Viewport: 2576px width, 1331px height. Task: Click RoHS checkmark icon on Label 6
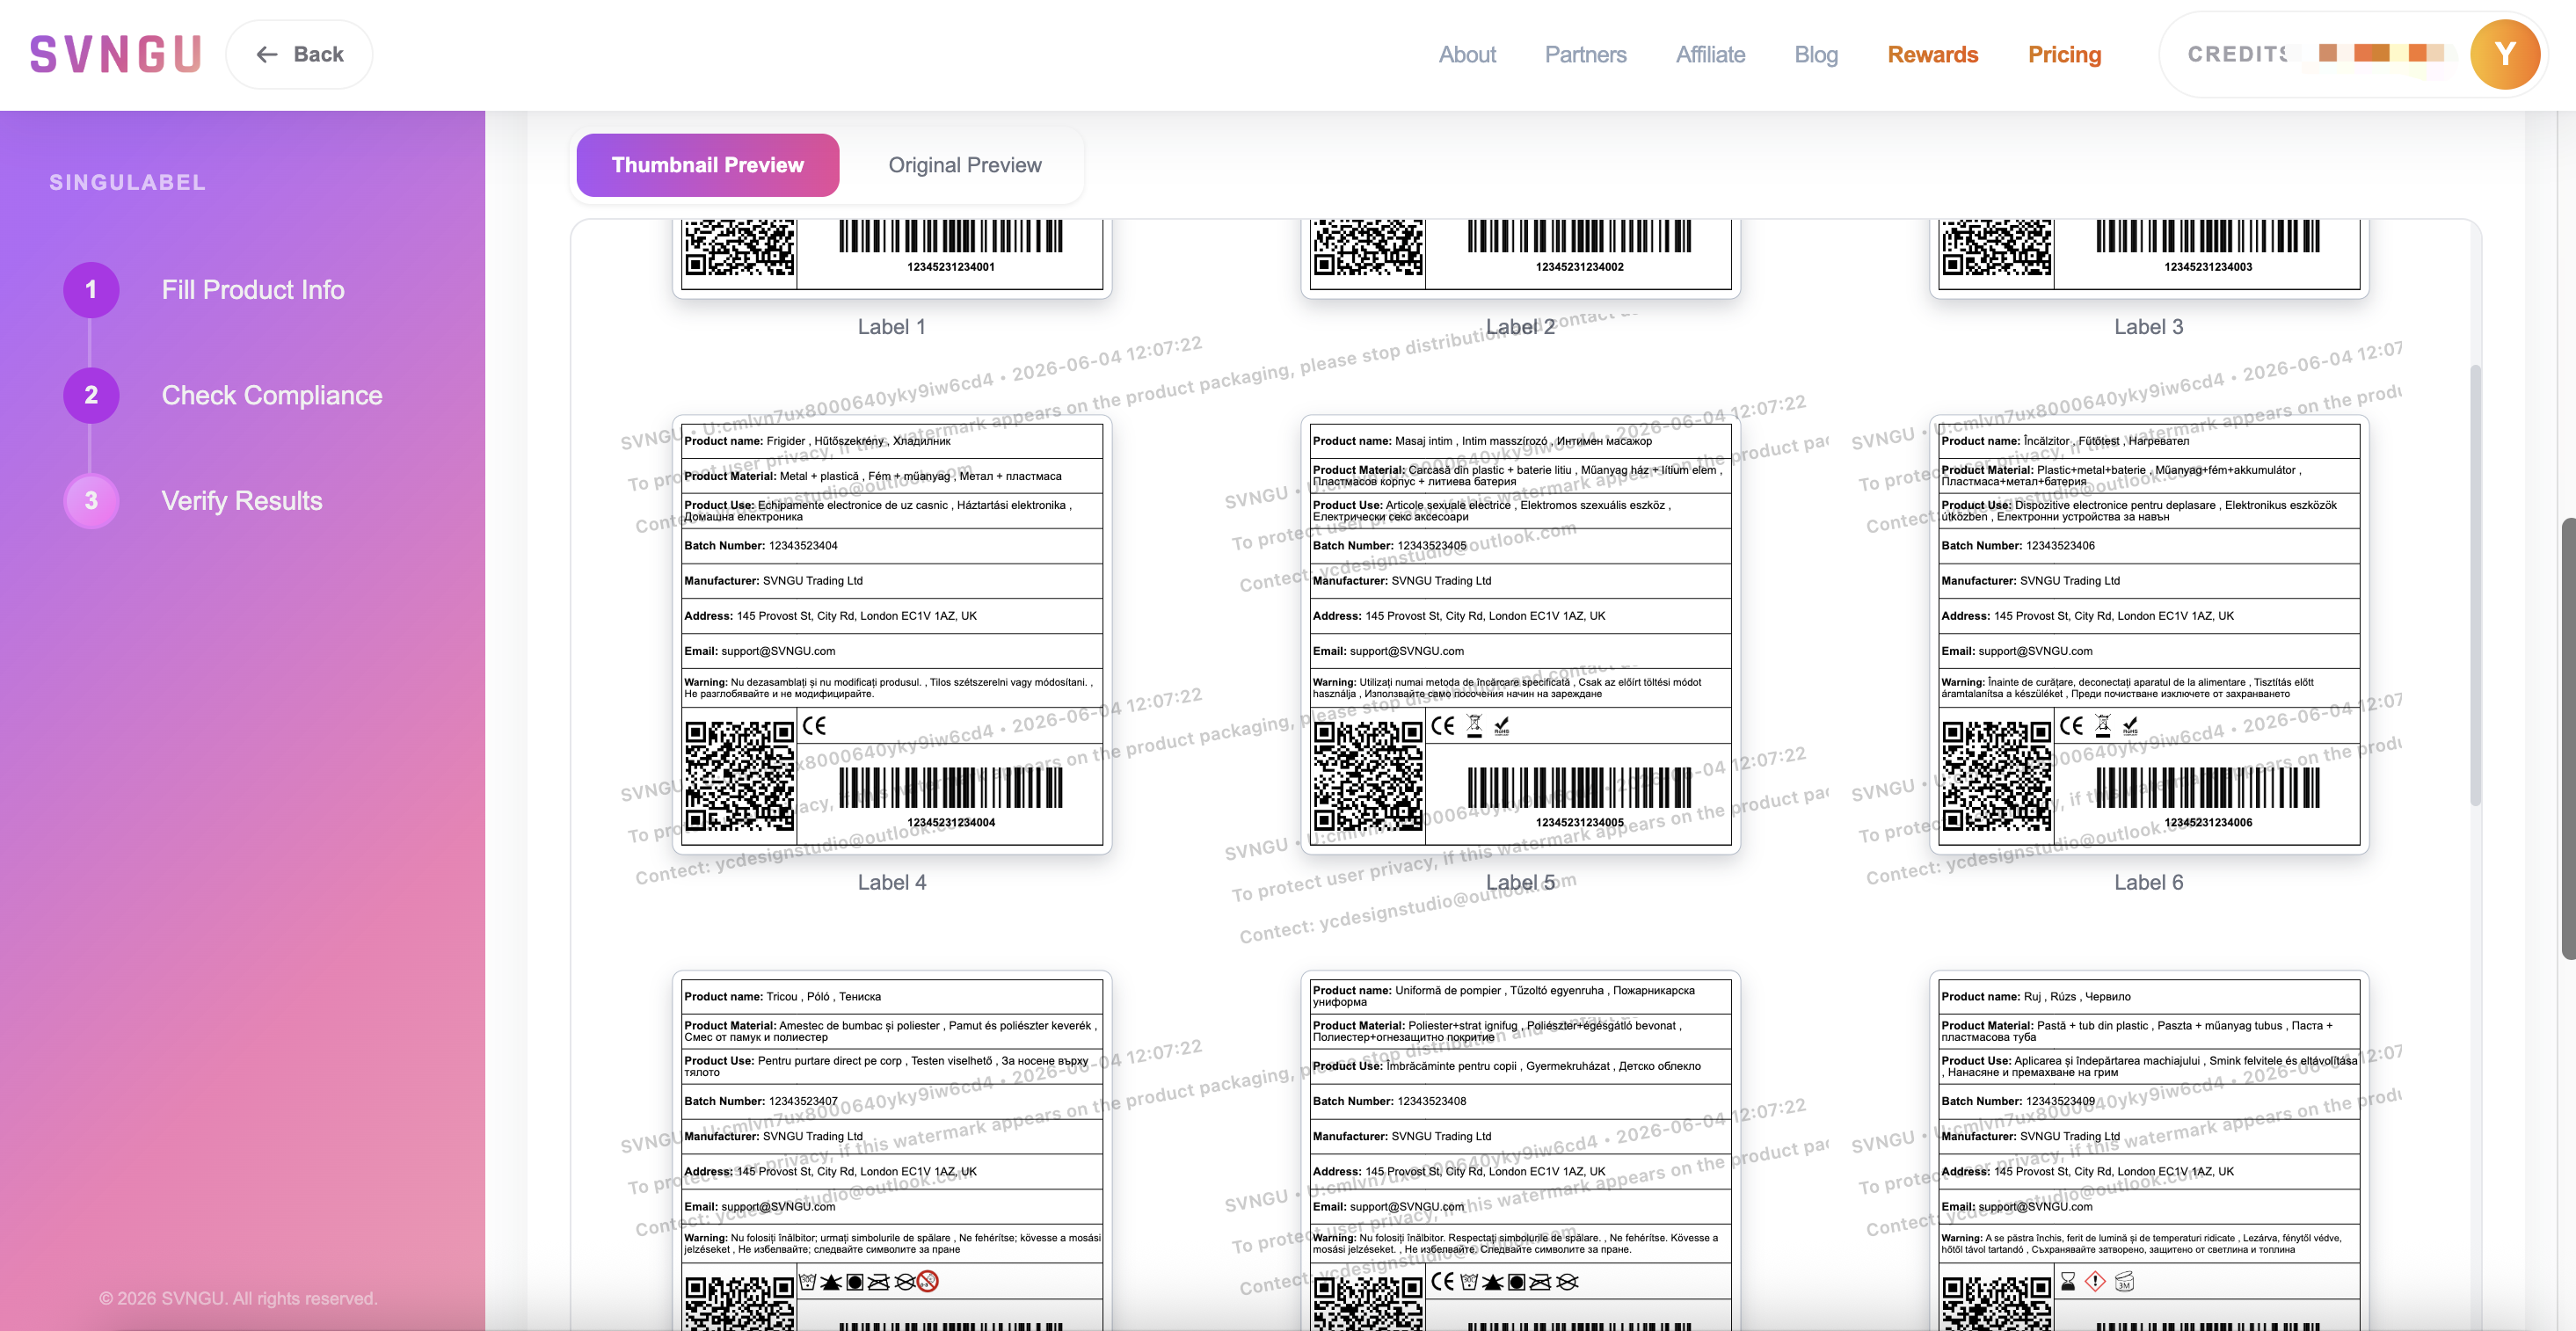2130,725
